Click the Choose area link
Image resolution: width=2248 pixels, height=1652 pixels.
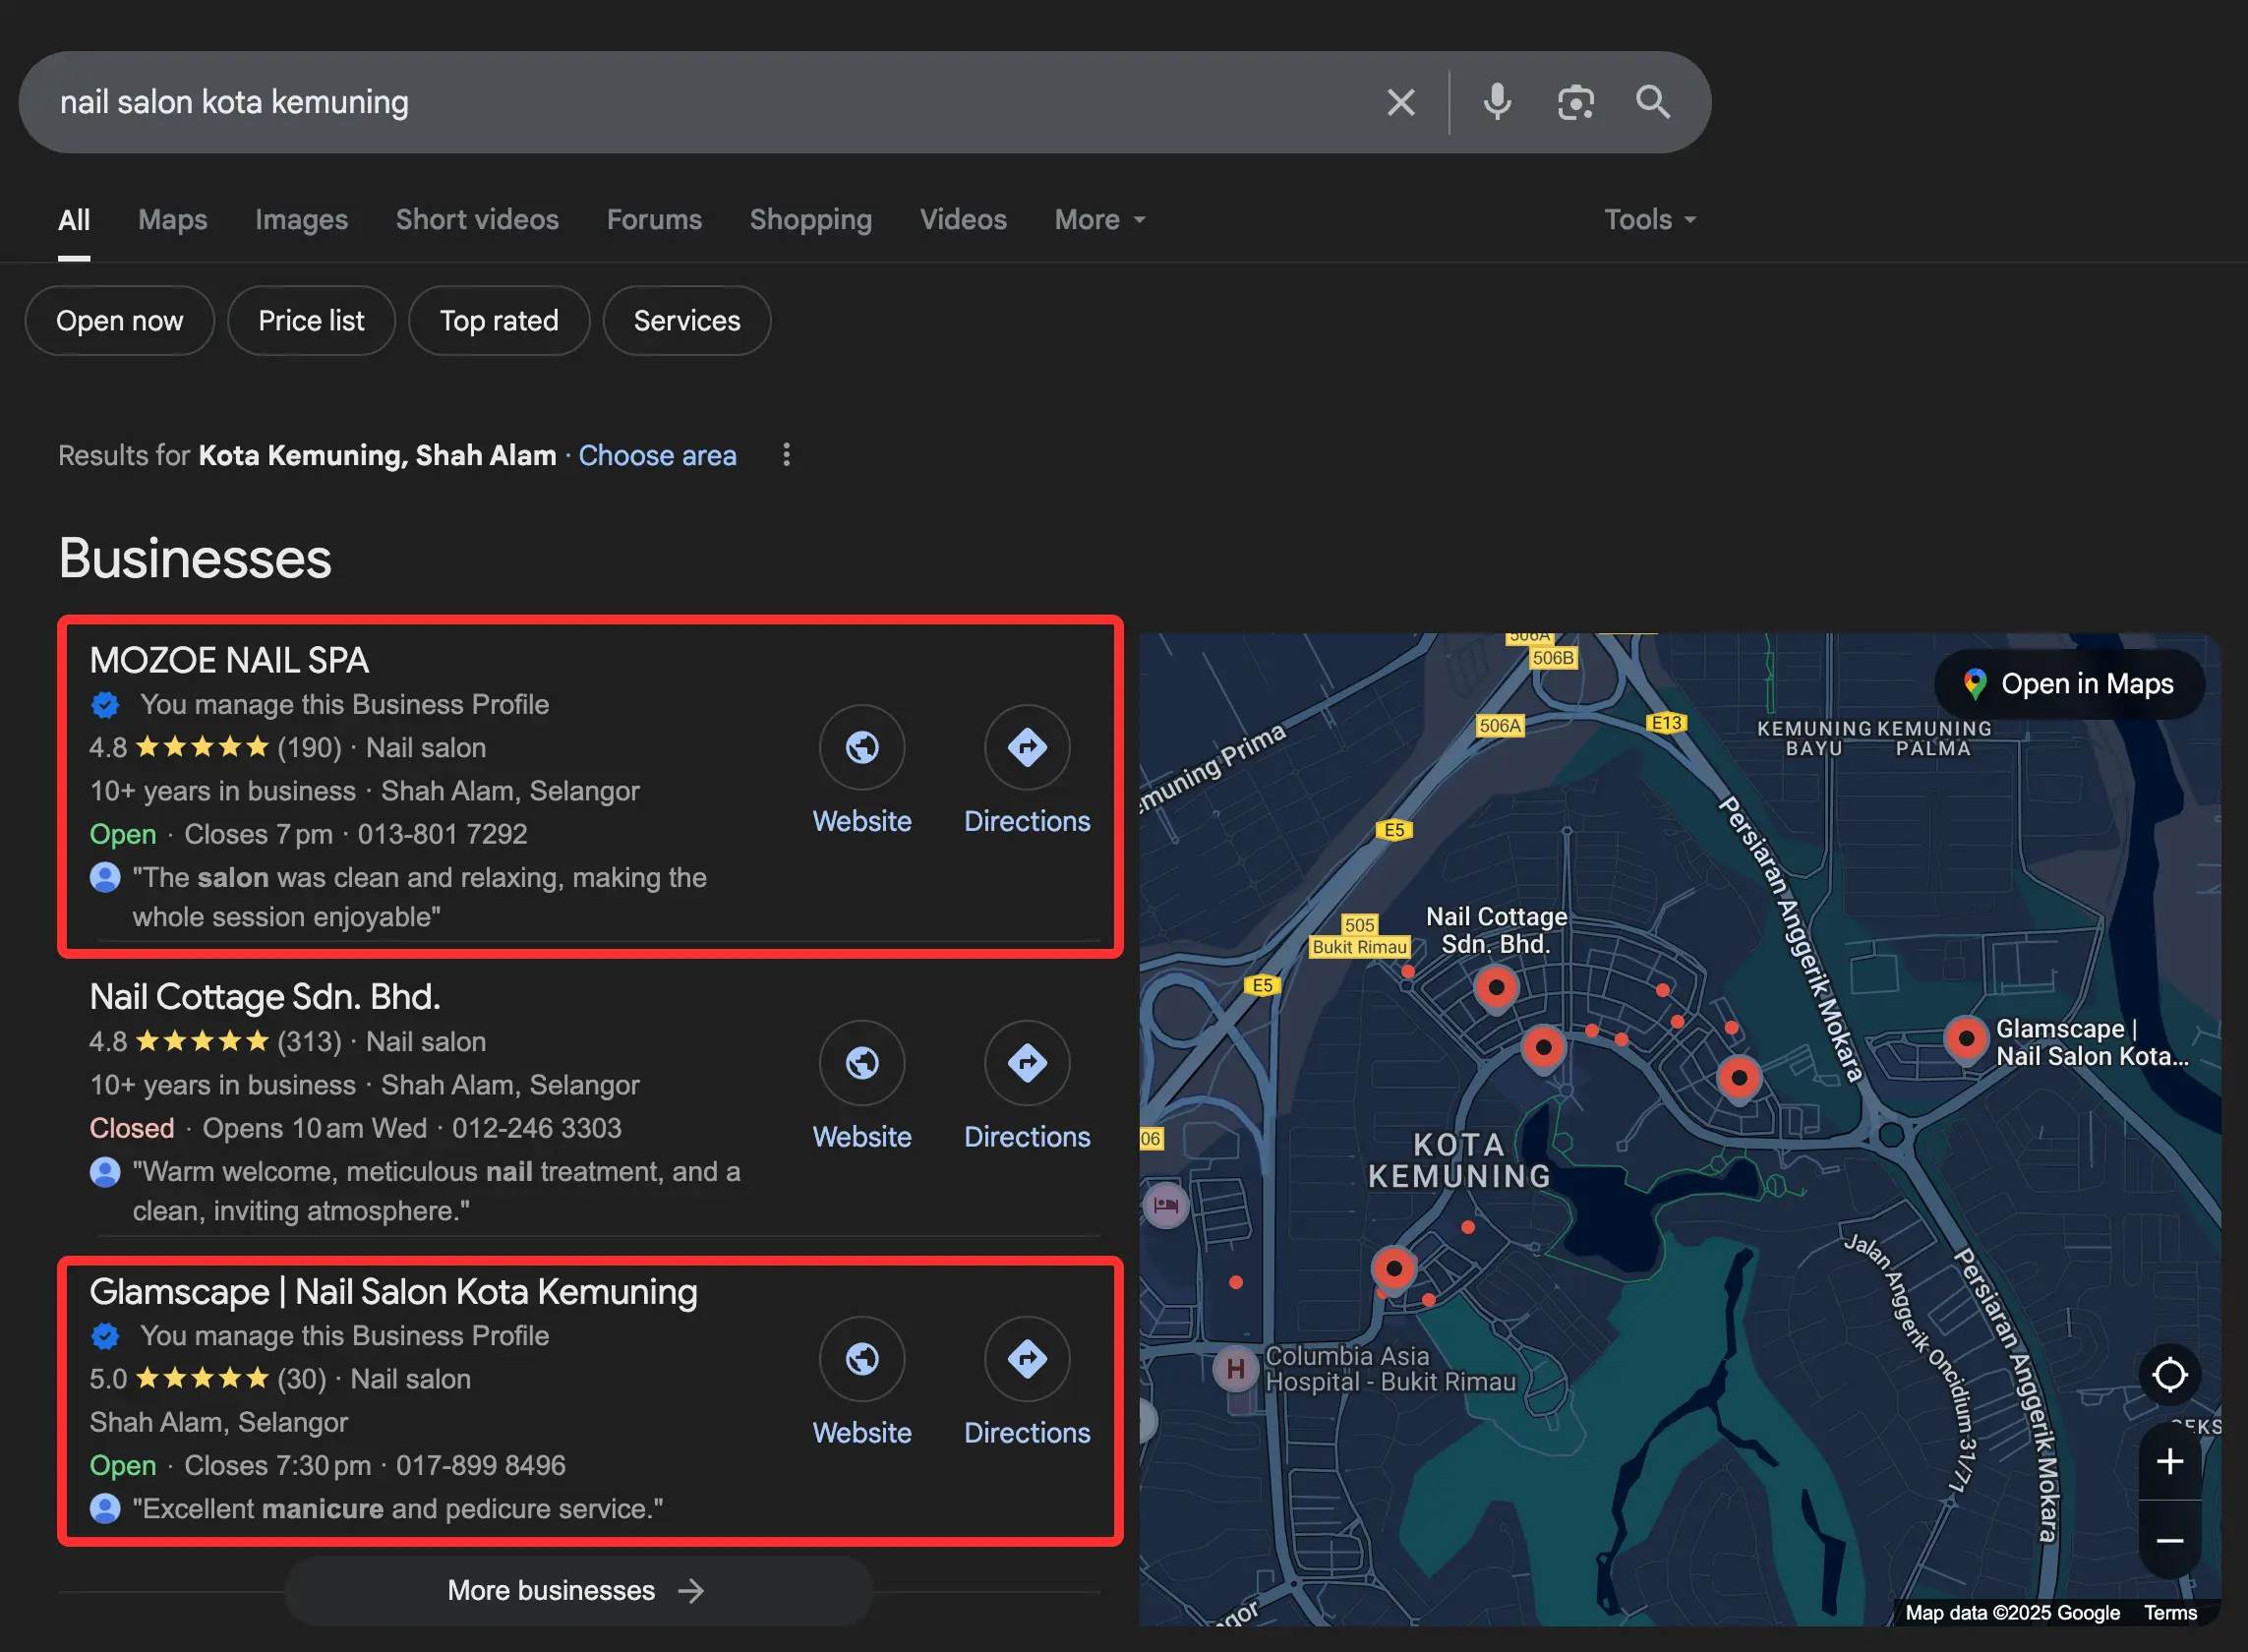click(x=657, y=455)
